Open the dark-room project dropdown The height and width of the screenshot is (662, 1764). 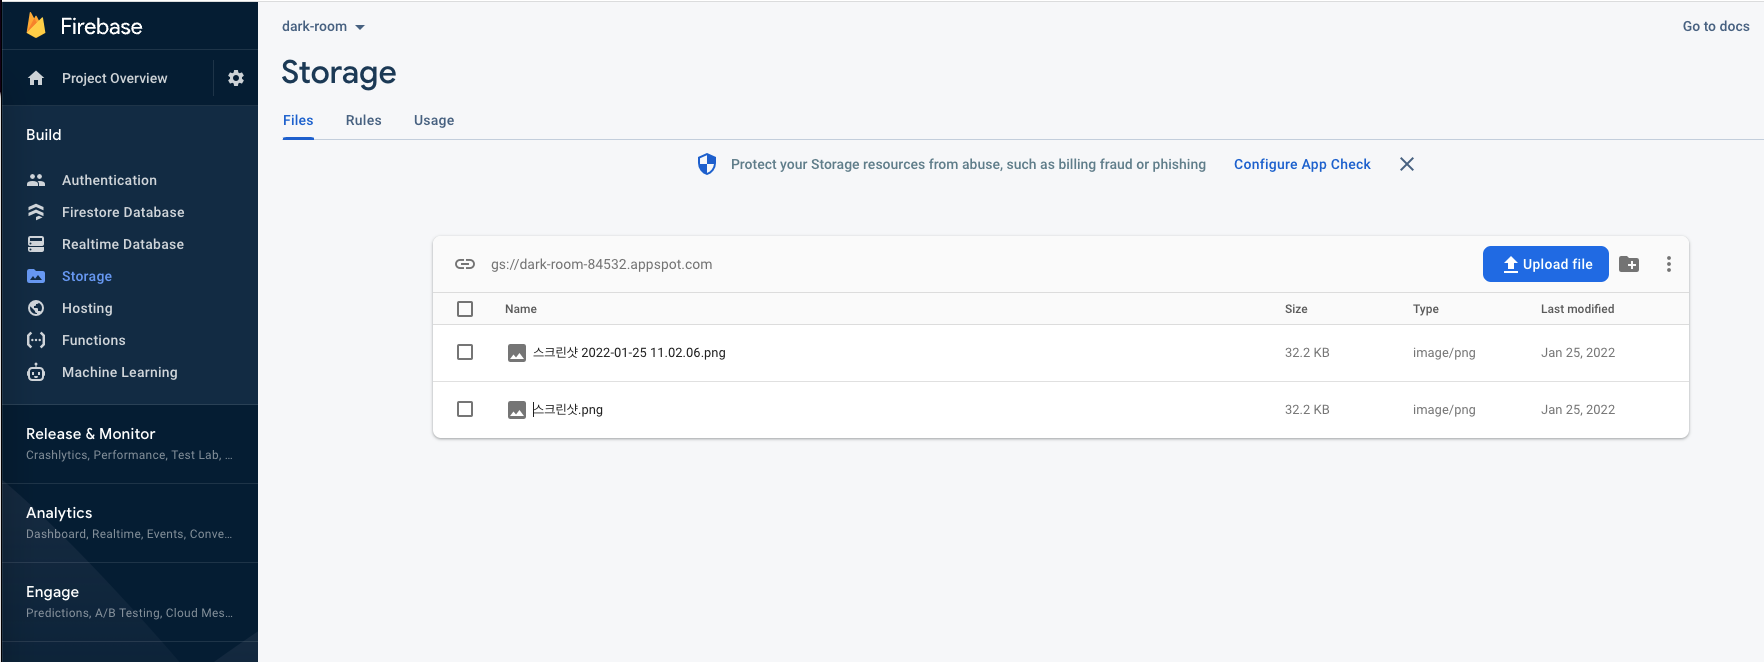pos(323,26)
